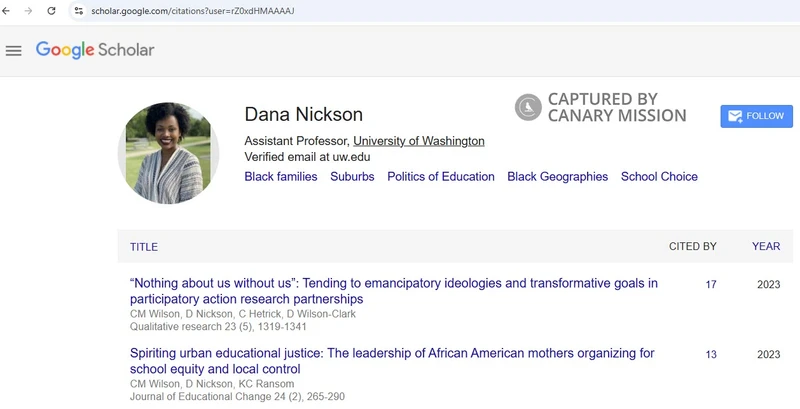
Task: View site information icon in address bar
Action: point(79,11)
